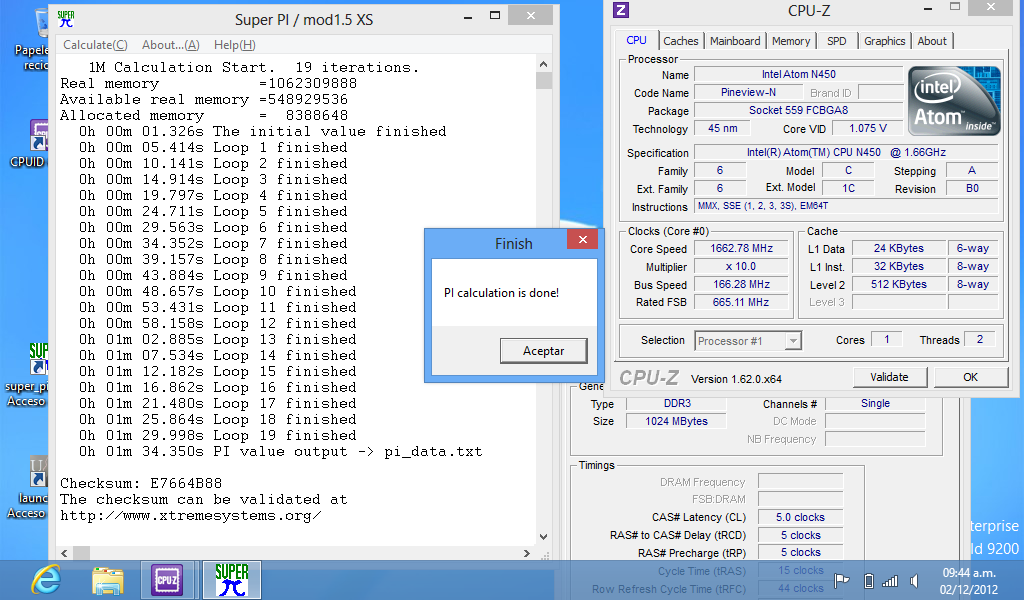The width and height of the screenshot is (1024, 600).
Task: Click the network signal tray icon
Action: [890, 580]
